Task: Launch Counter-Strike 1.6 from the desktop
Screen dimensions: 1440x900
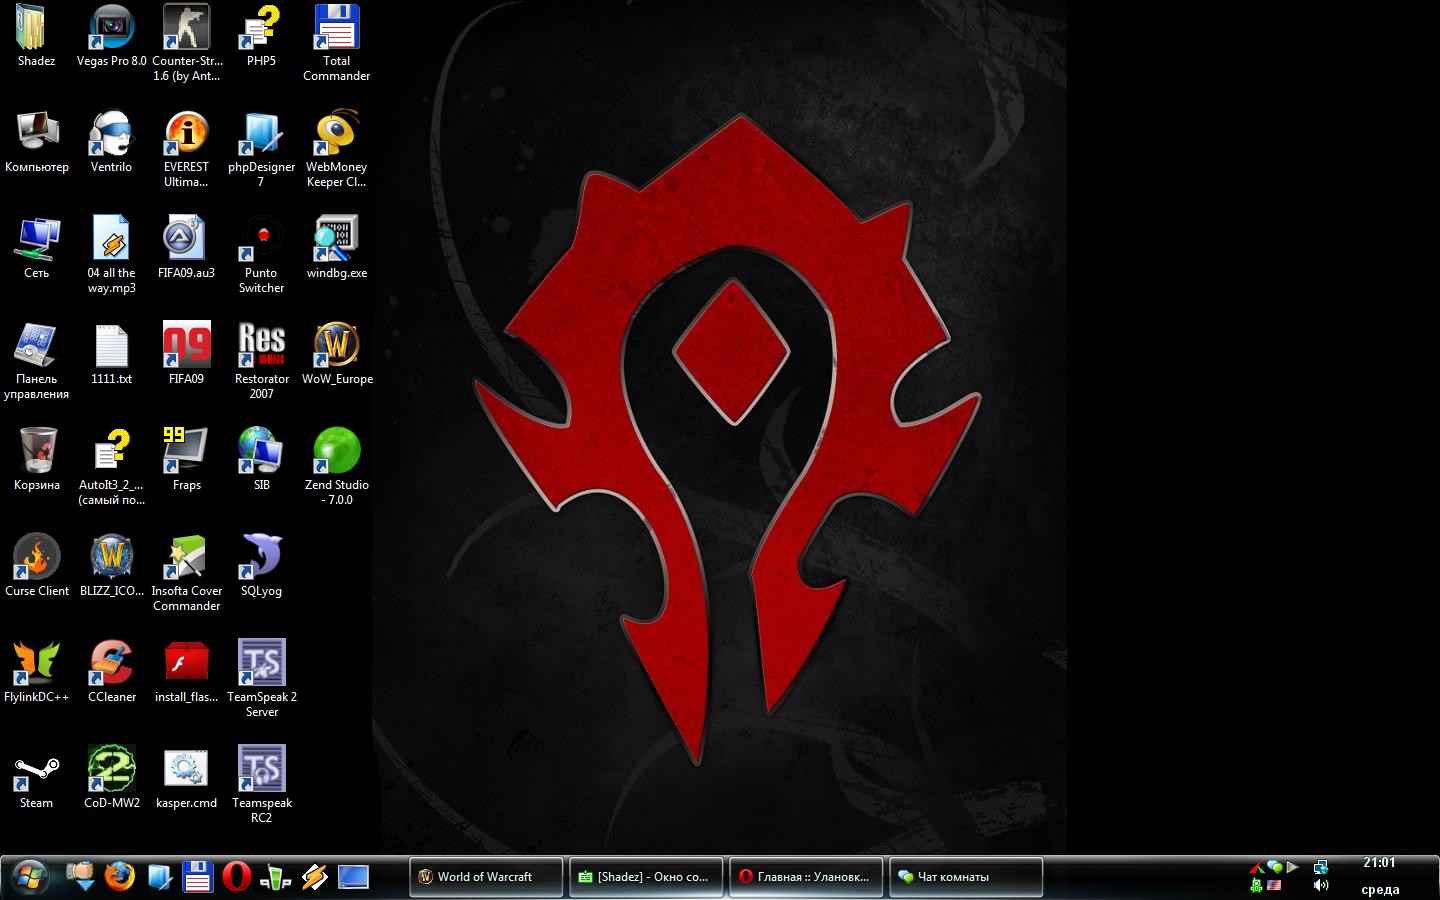Action: coord(186,28)
